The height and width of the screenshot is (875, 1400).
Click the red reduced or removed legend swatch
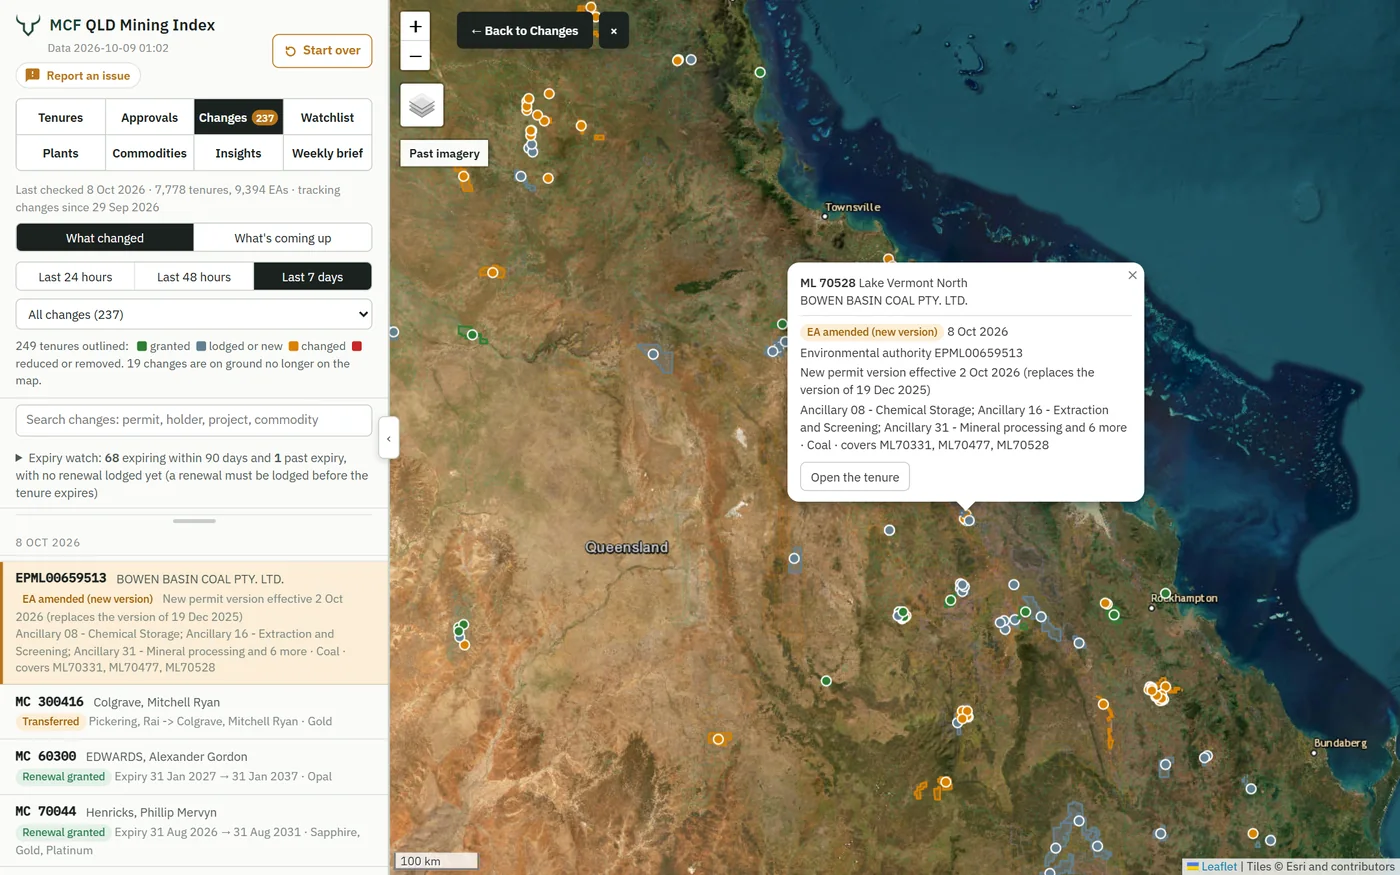tap(357, 346)
